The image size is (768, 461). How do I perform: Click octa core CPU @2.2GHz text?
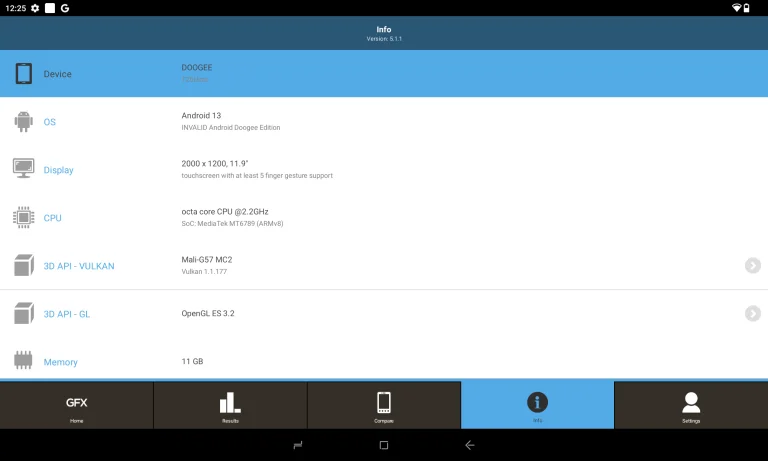tap(225, 212)
